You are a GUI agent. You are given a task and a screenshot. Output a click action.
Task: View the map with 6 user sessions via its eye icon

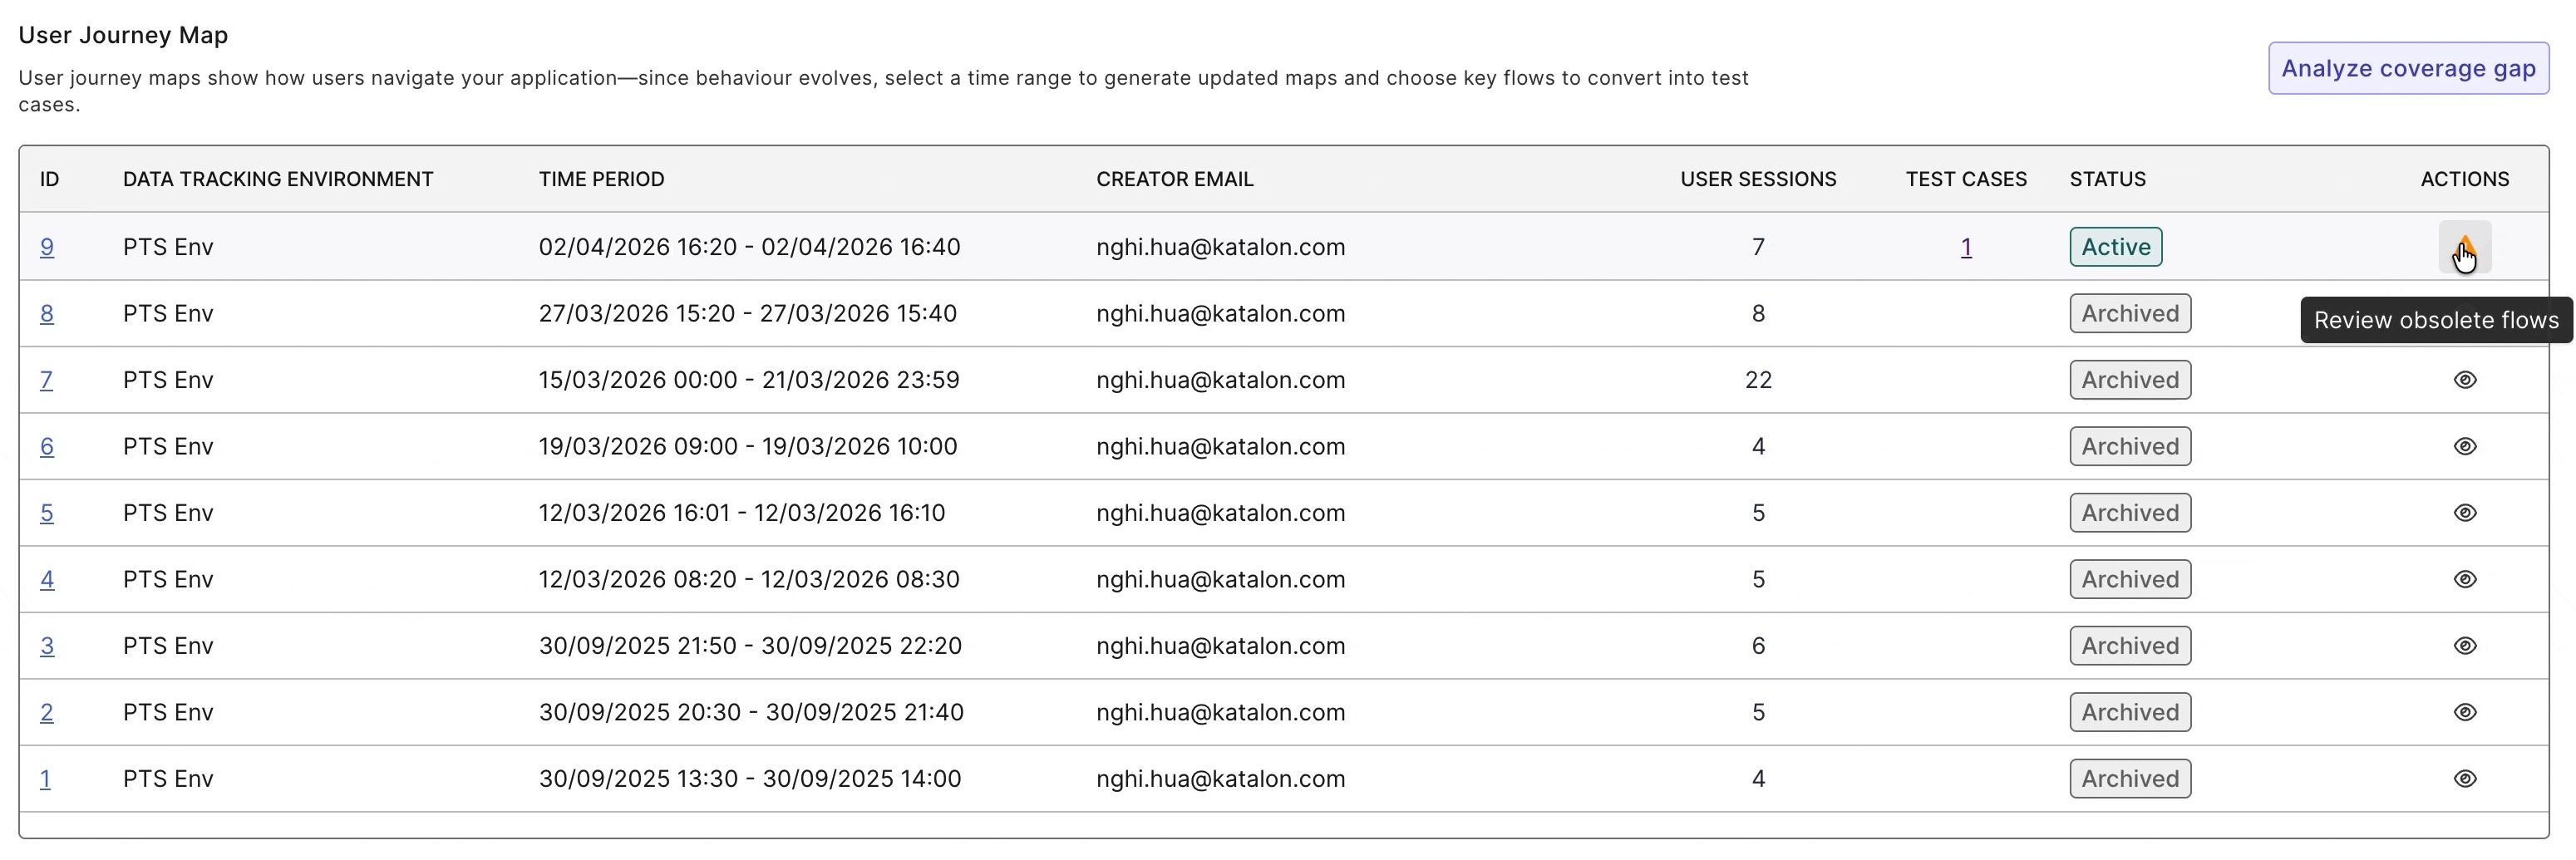2464,646
